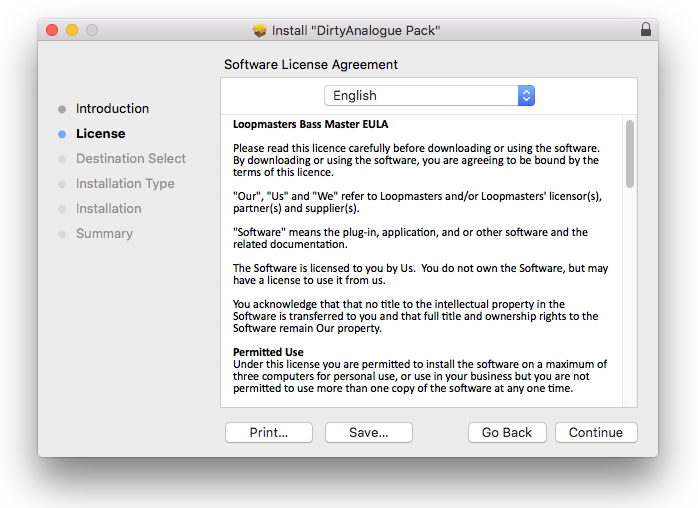Image resolution: width=698 pixels, height=508 pixels.
Task: Select the Introduction step in the sidebar
Action: 112,109
